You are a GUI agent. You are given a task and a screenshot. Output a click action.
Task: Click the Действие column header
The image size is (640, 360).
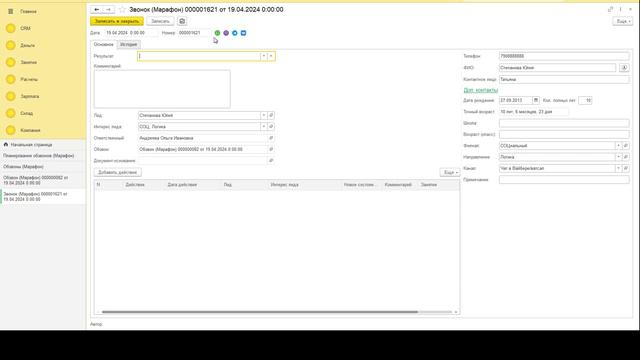(135, 185)
